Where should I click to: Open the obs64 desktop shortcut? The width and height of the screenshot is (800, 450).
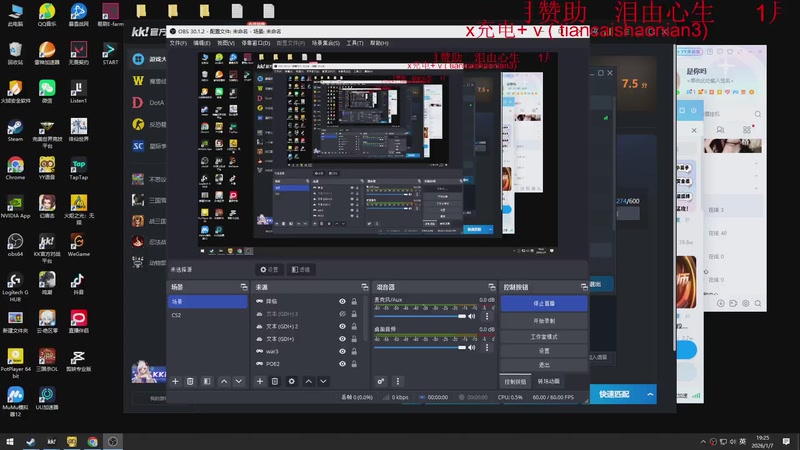[x=15, y=245]
